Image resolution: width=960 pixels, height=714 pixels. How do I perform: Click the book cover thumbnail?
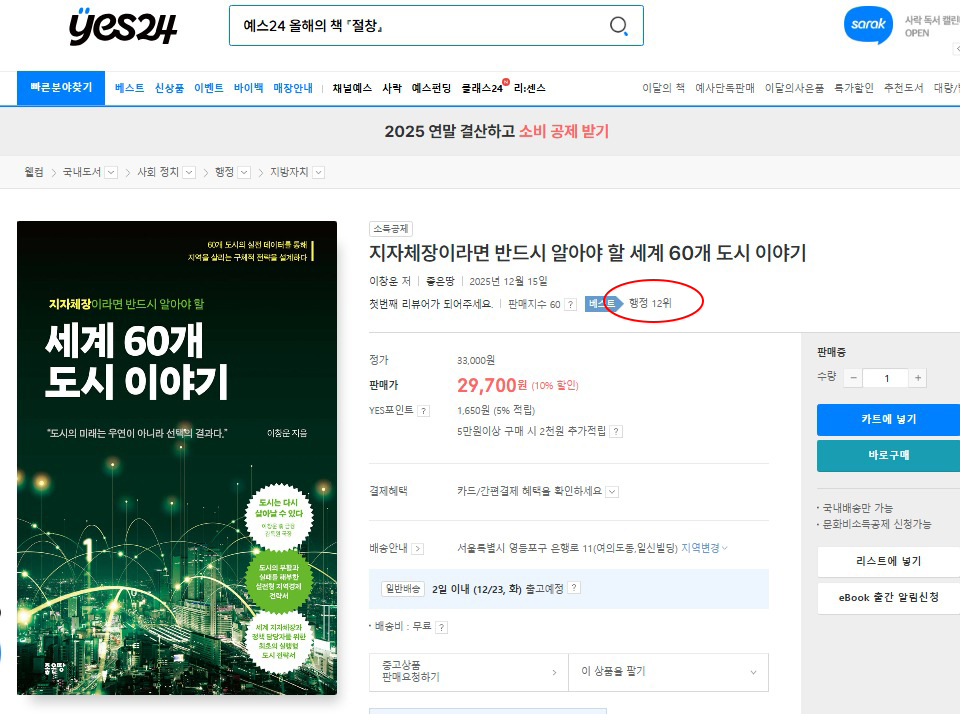tap(177, 457)
